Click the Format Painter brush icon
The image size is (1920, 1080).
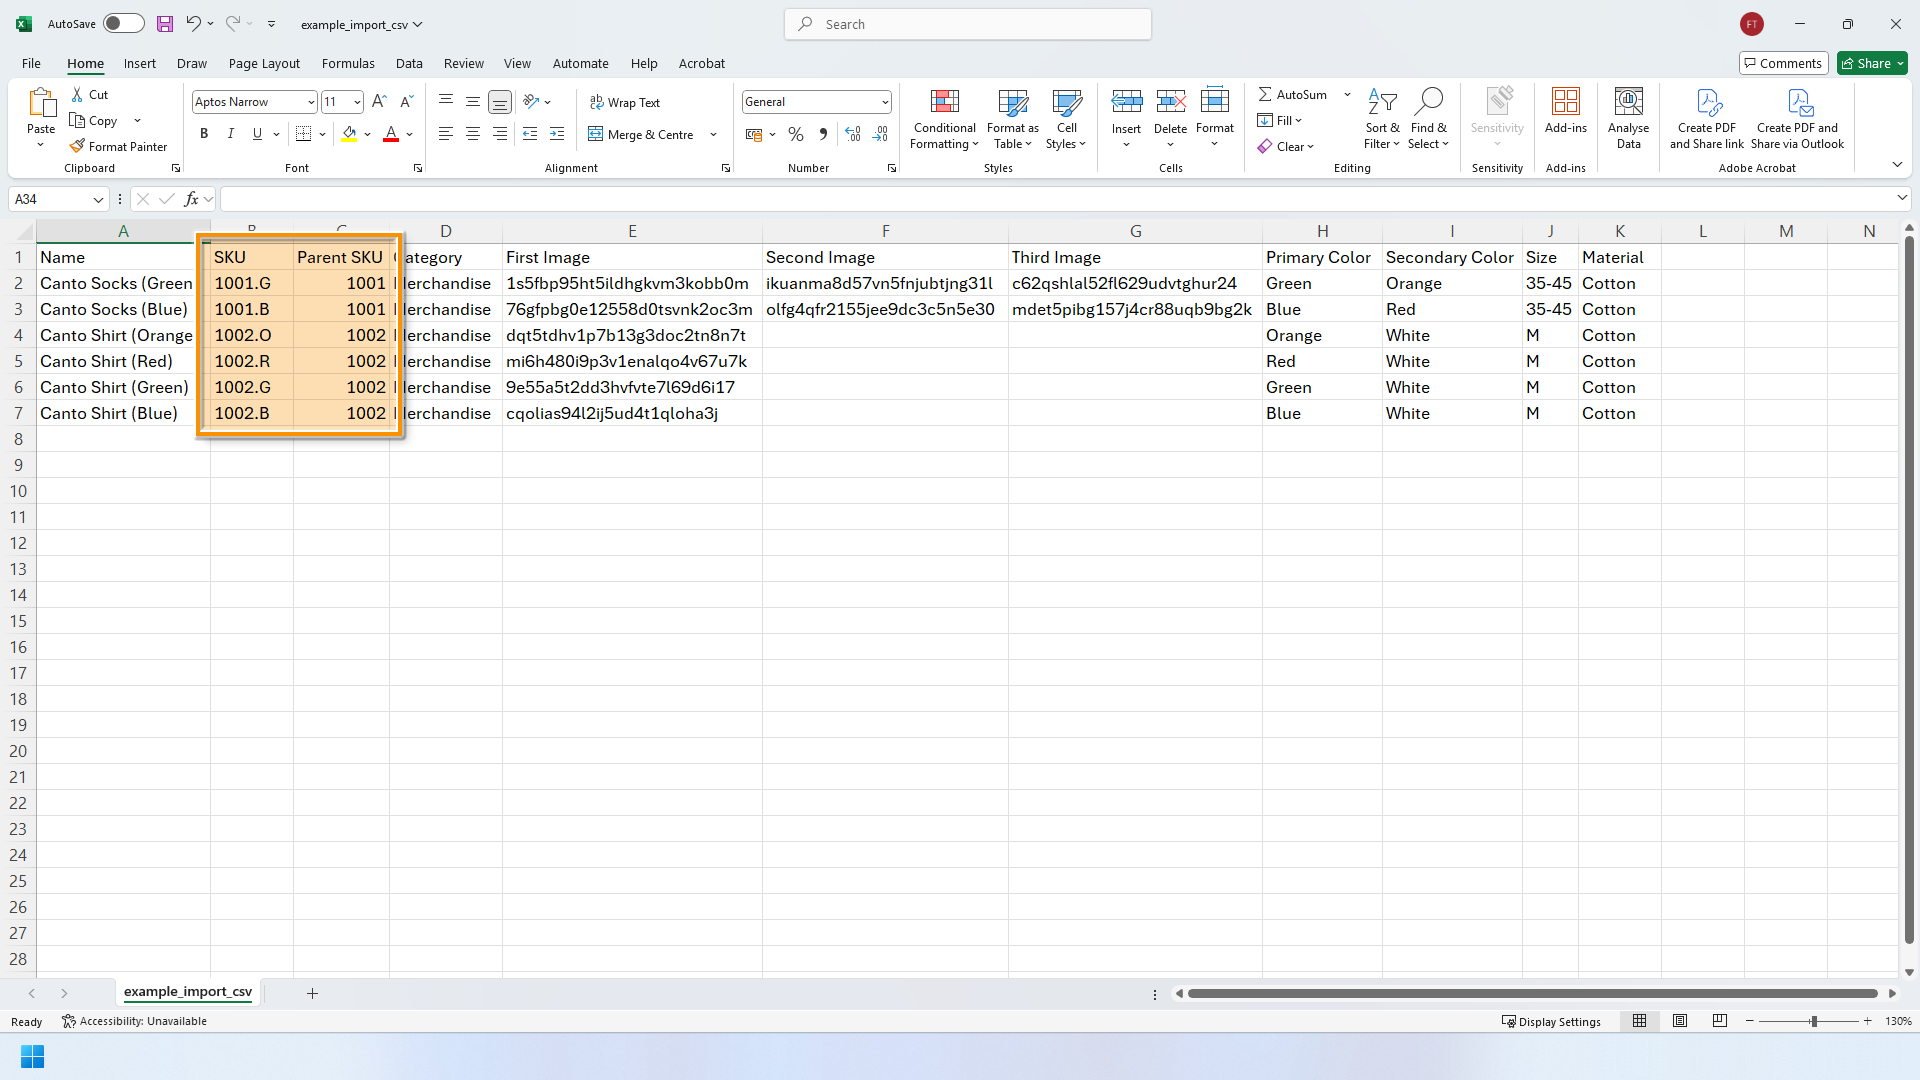[77, 146]
